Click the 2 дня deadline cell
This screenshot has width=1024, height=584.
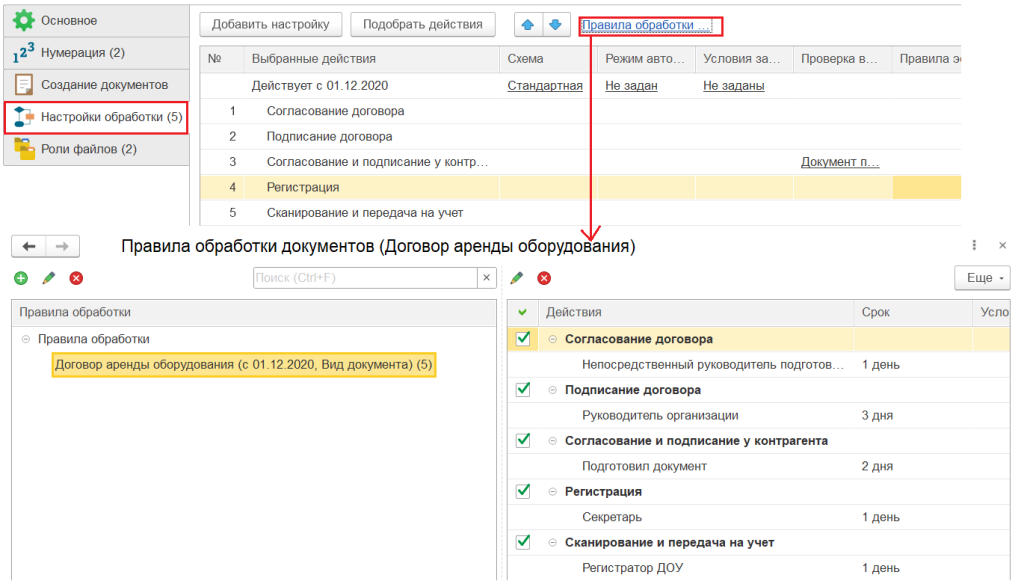[x=912, y=466]
